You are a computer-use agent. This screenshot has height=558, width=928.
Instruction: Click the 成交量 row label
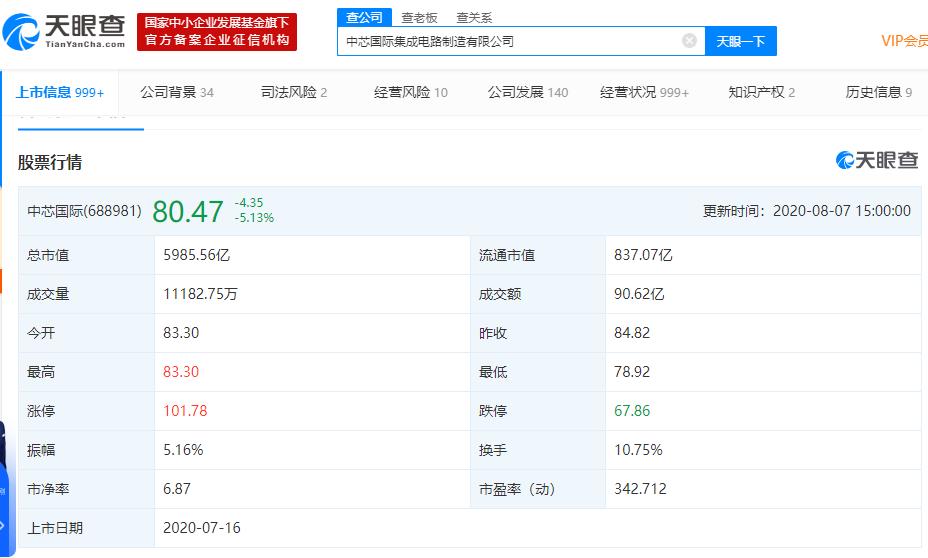[x=48, y=294]
